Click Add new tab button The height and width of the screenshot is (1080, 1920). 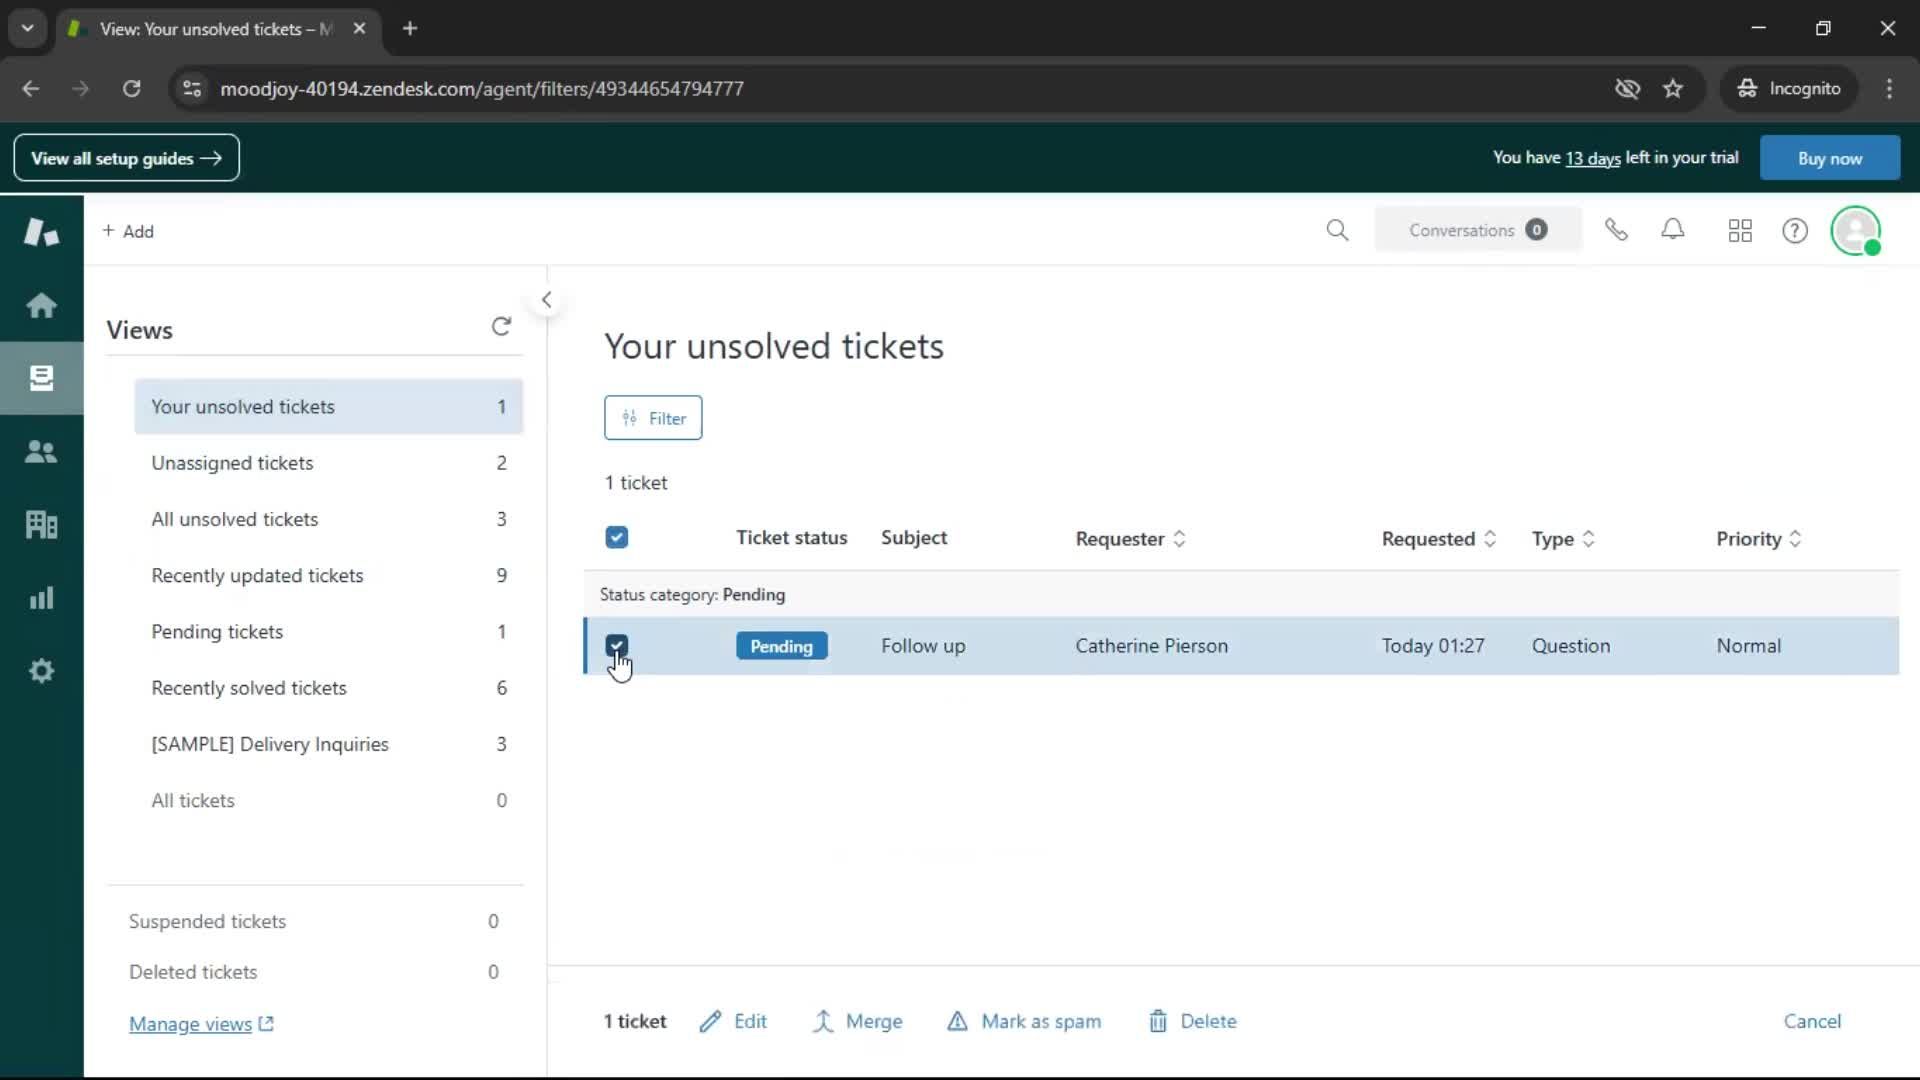point(128,231)
